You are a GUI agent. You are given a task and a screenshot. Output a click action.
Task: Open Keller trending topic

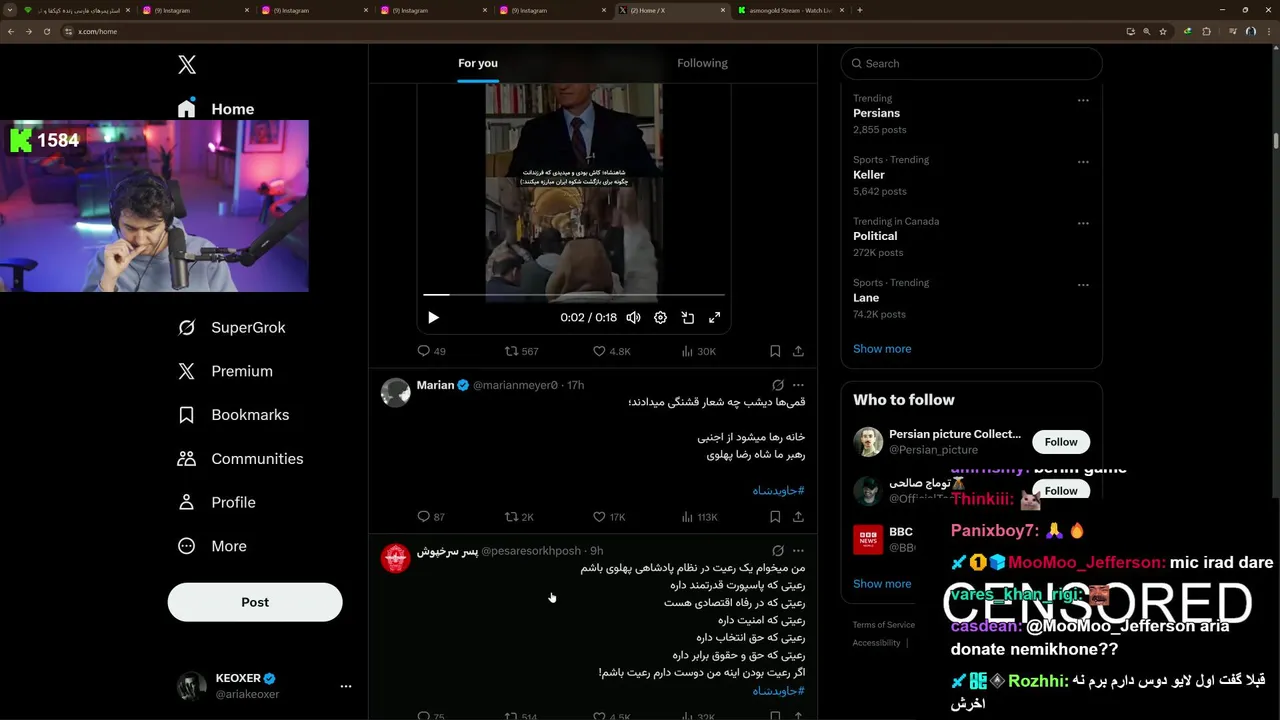coord(869,175)
